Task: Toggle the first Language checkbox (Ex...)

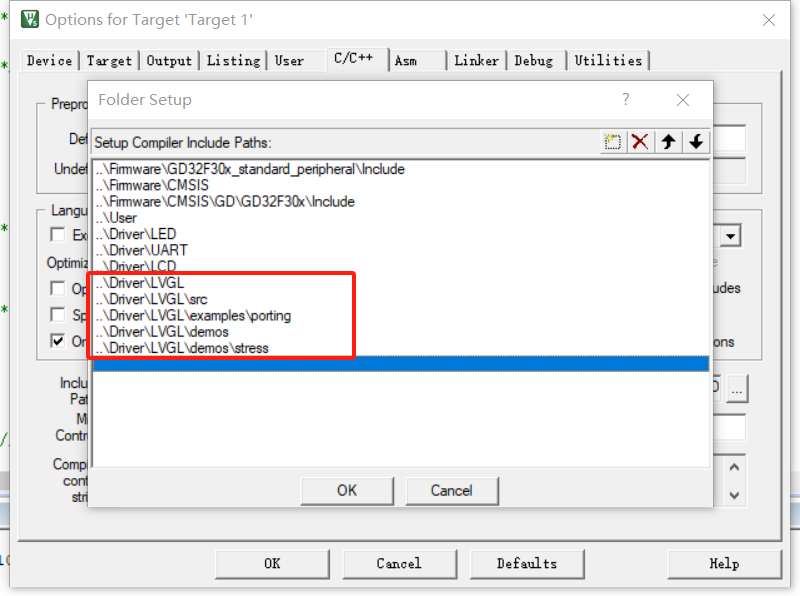Action: click(x=58, y=234)
